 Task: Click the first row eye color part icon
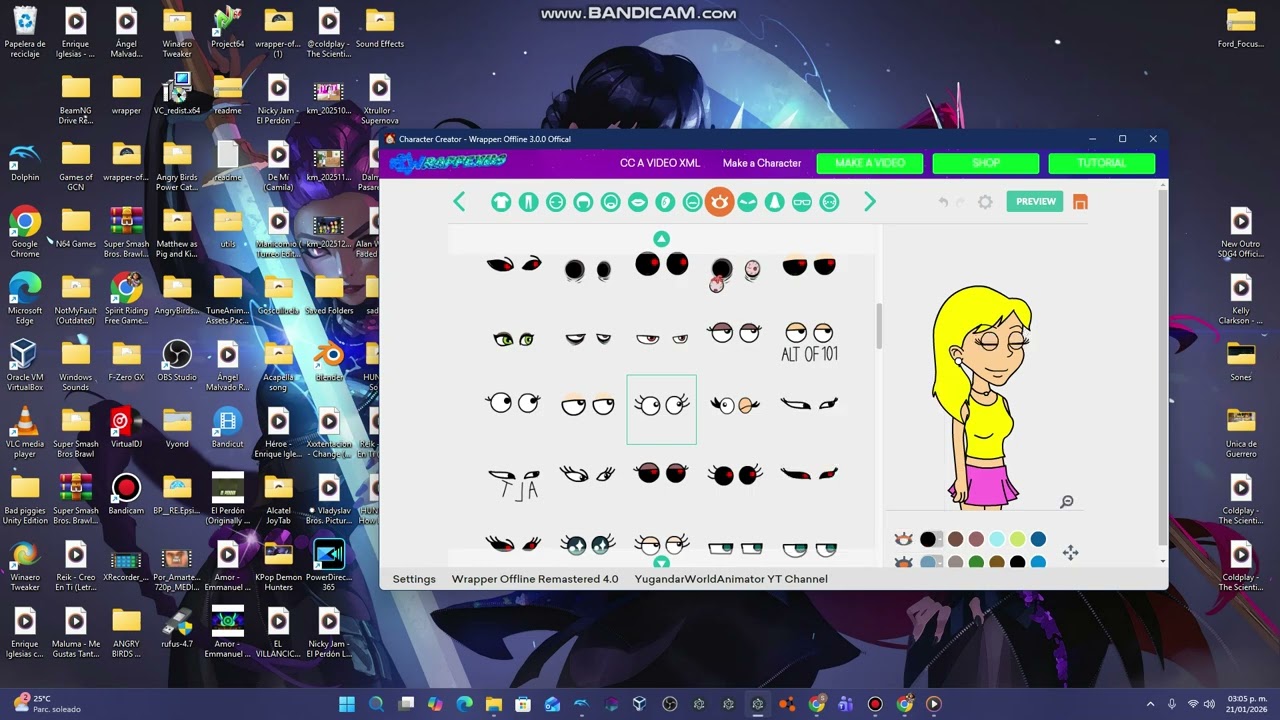click(904, 540)
